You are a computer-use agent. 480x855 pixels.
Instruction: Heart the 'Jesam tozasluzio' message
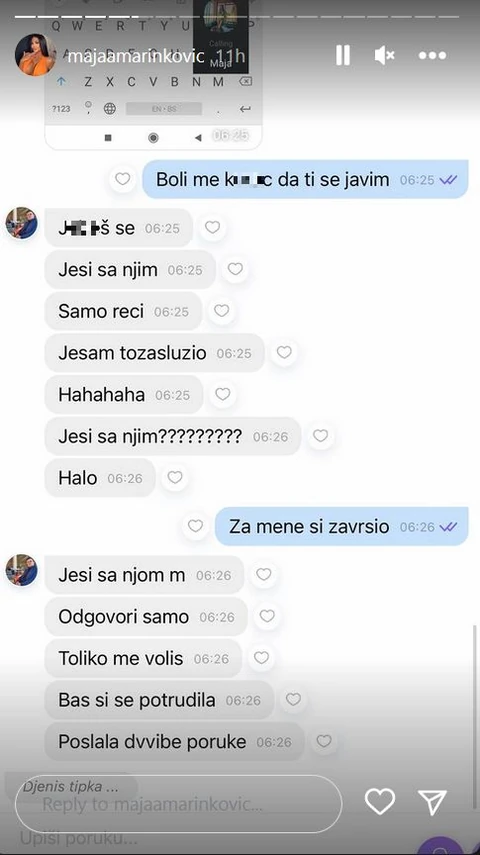coord(284,353)
